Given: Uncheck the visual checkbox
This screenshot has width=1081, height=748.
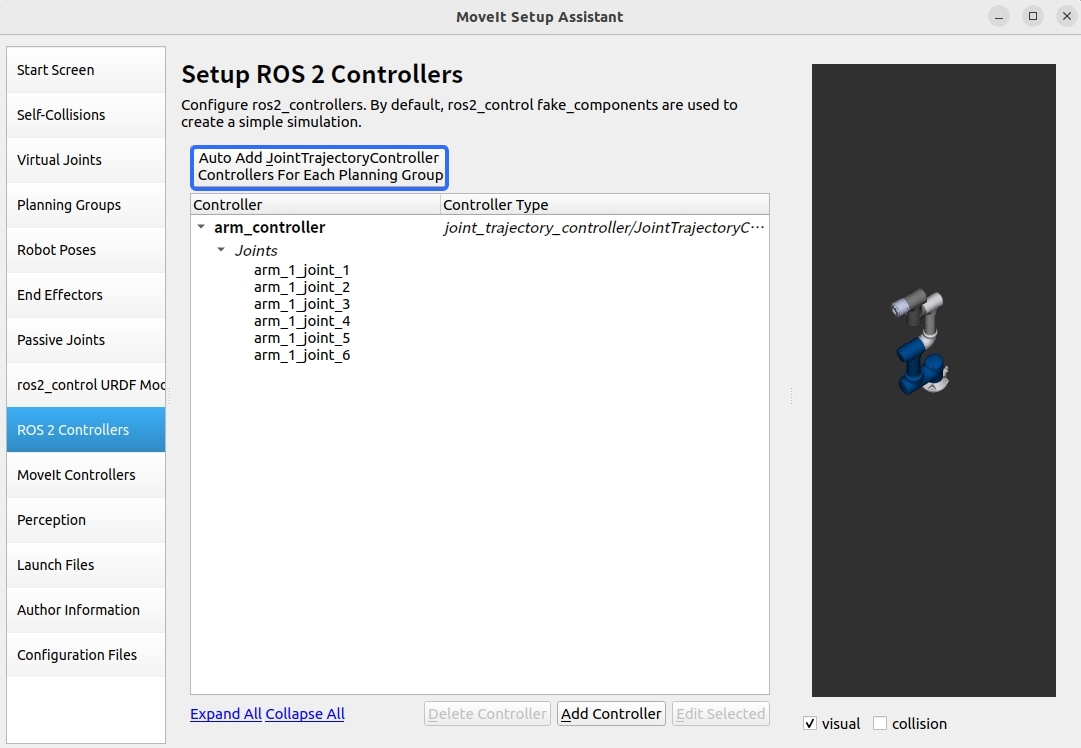Looking at the screenshot, I should pyautogui.click(x=810, y=723).
